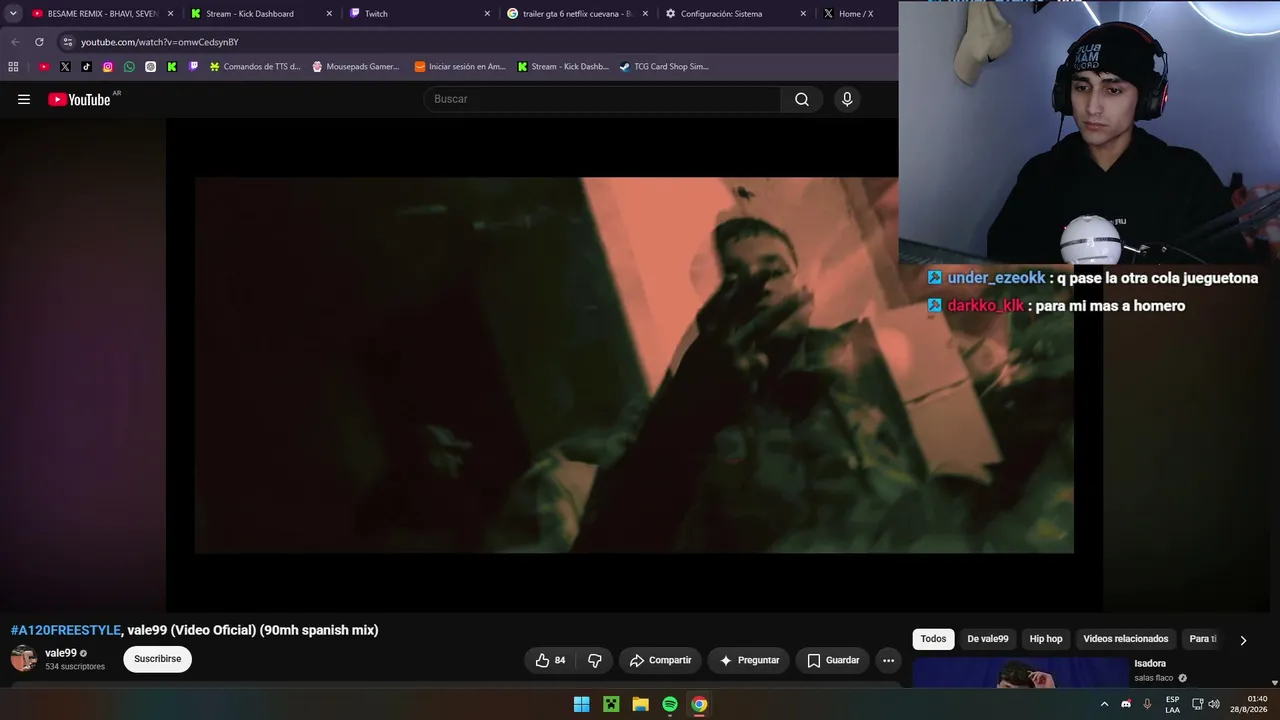Like the video with thumbs up
The height and width of the screenshot is (720, 1280).
click(x=549, y=660)
